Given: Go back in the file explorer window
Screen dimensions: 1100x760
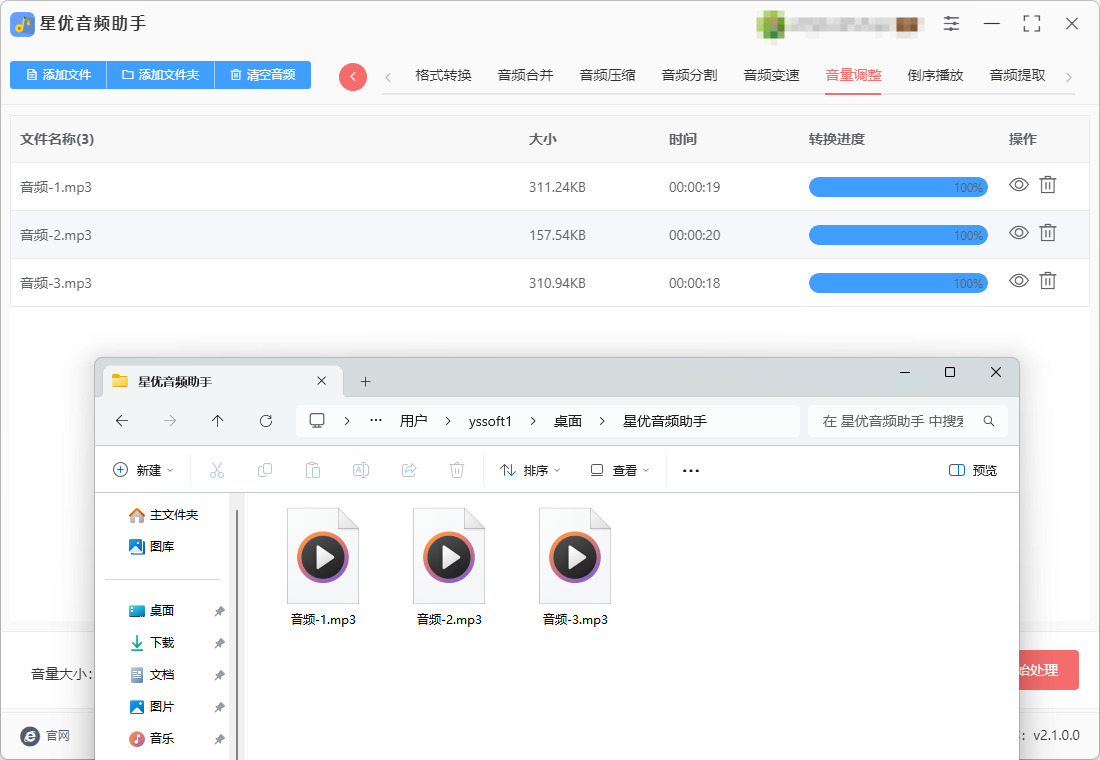Looking at the screenshot, I should click(122, 421).
